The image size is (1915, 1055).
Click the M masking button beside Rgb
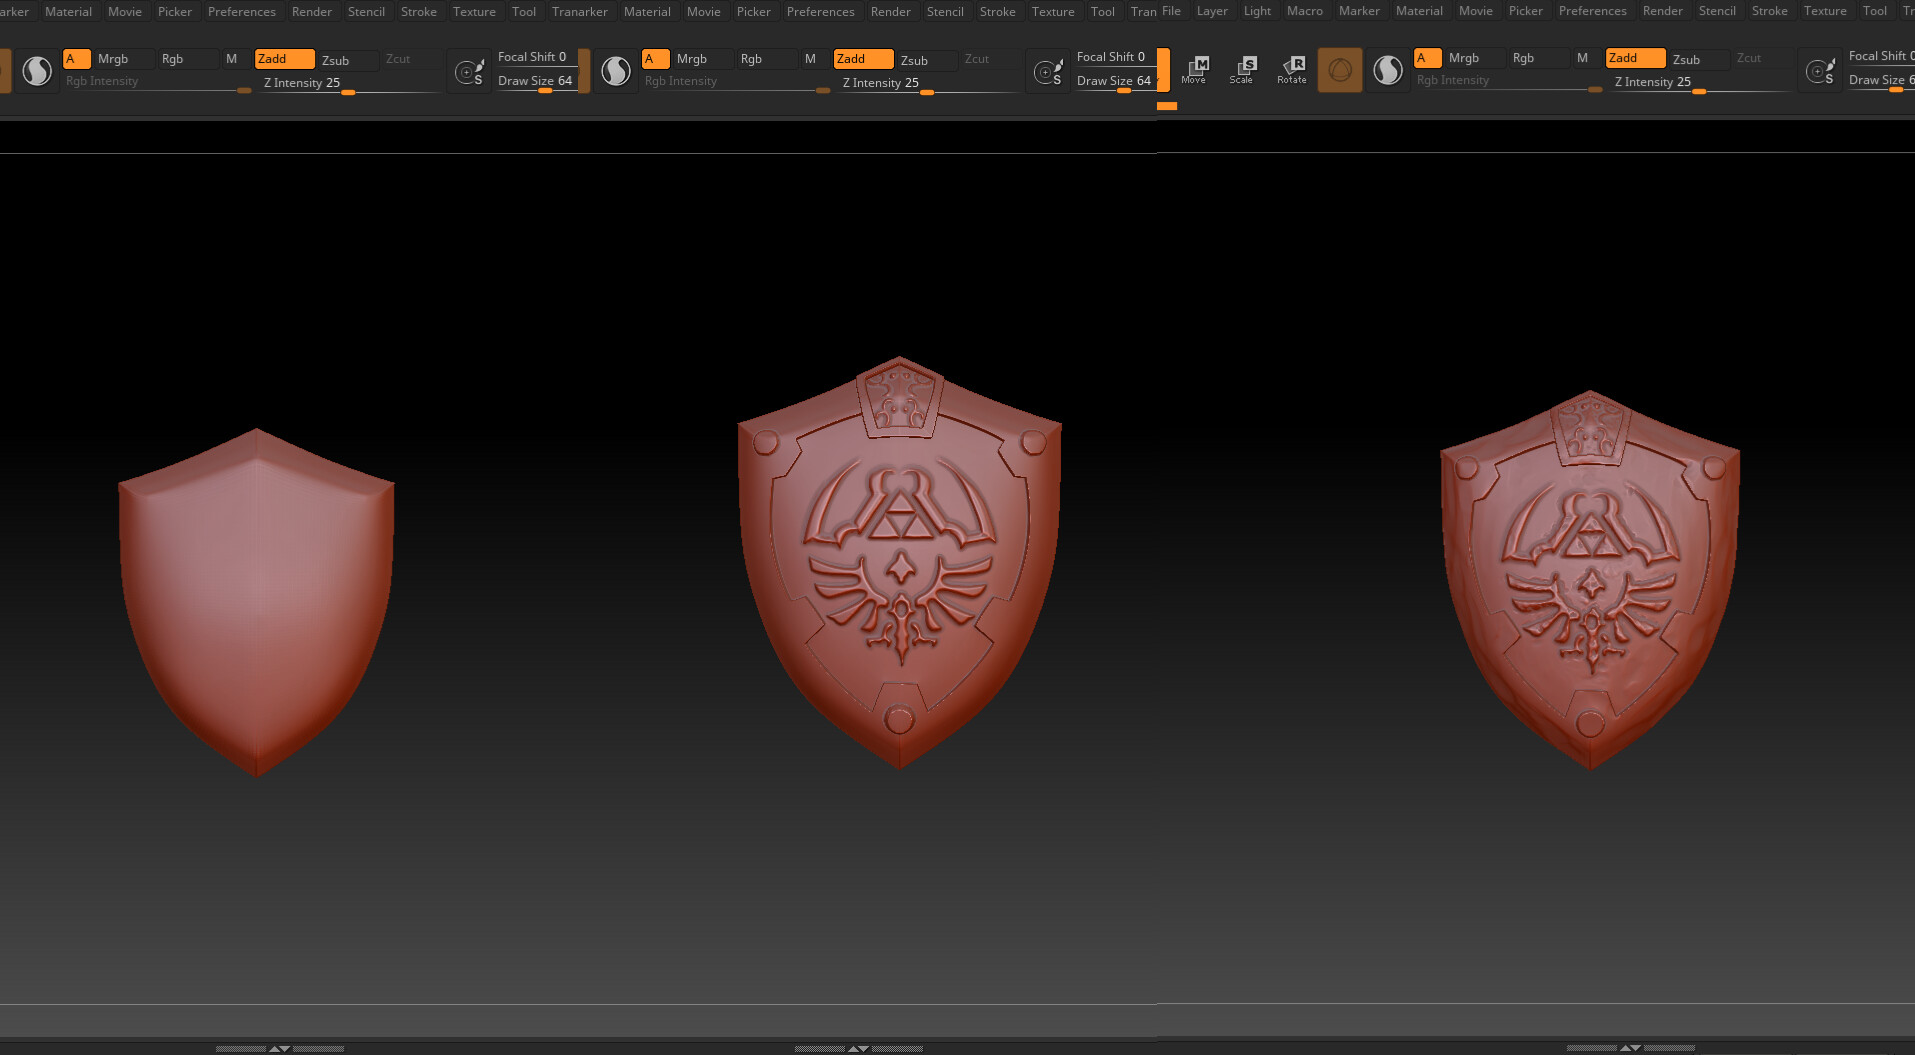232,58
